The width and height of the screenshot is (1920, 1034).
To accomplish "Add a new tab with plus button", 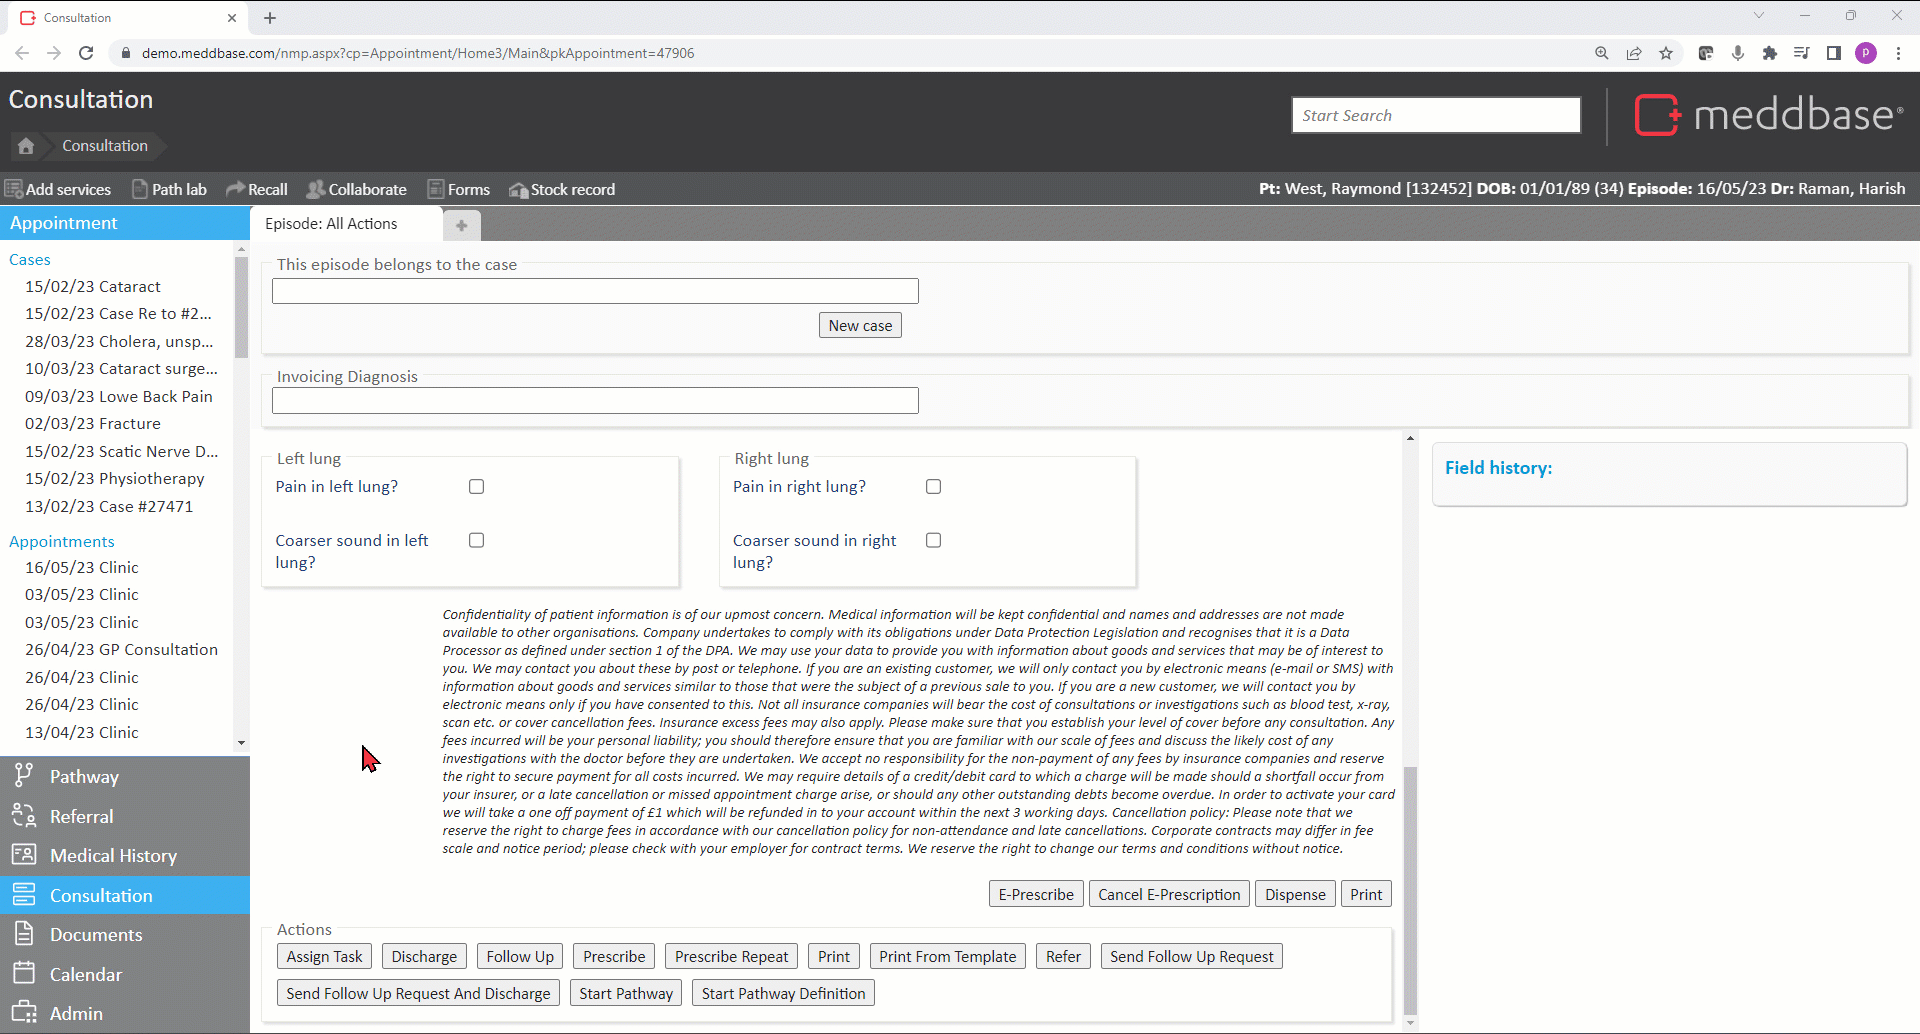I will (x=461, y=225).
